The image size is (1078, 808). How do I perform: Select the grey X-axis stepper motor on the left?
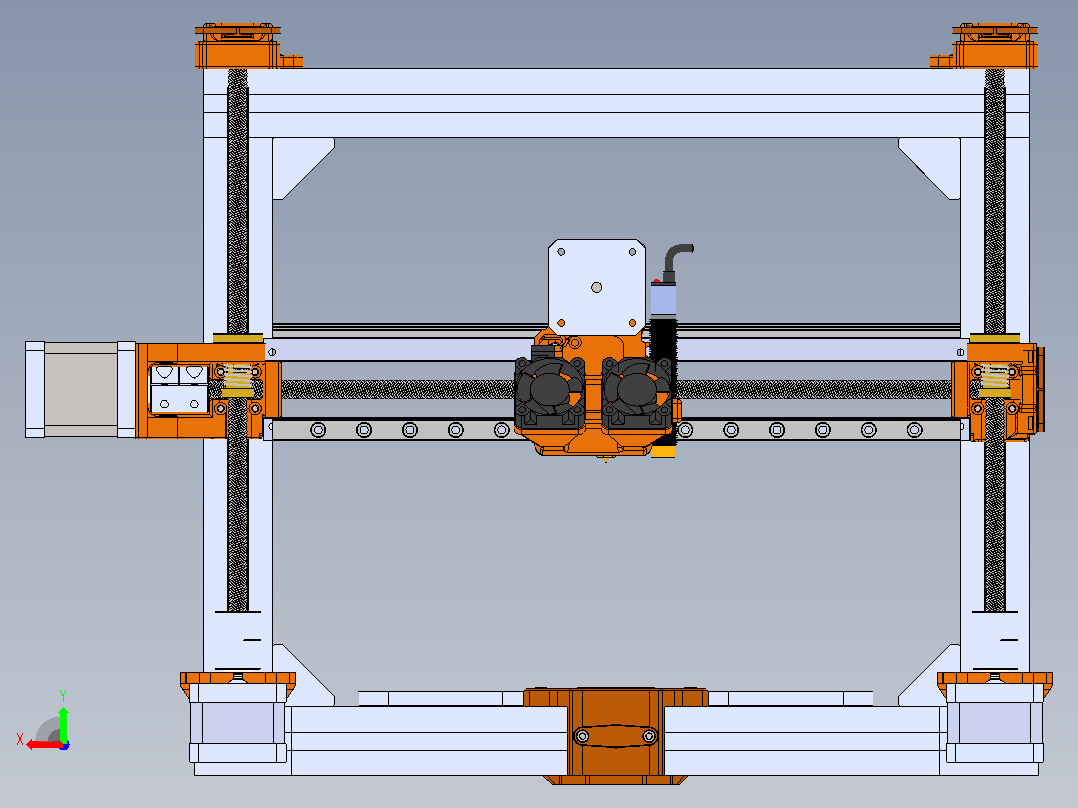tap(80, 389)
